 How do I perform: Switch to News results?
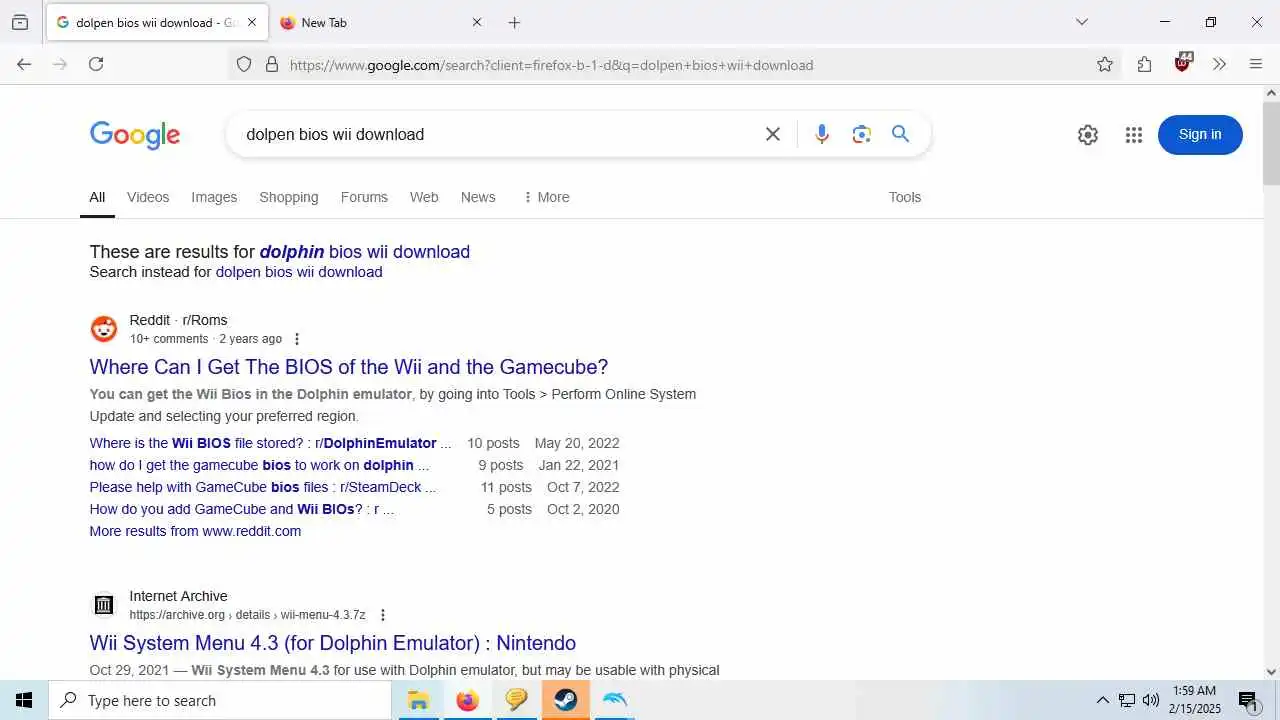point(478,197)
